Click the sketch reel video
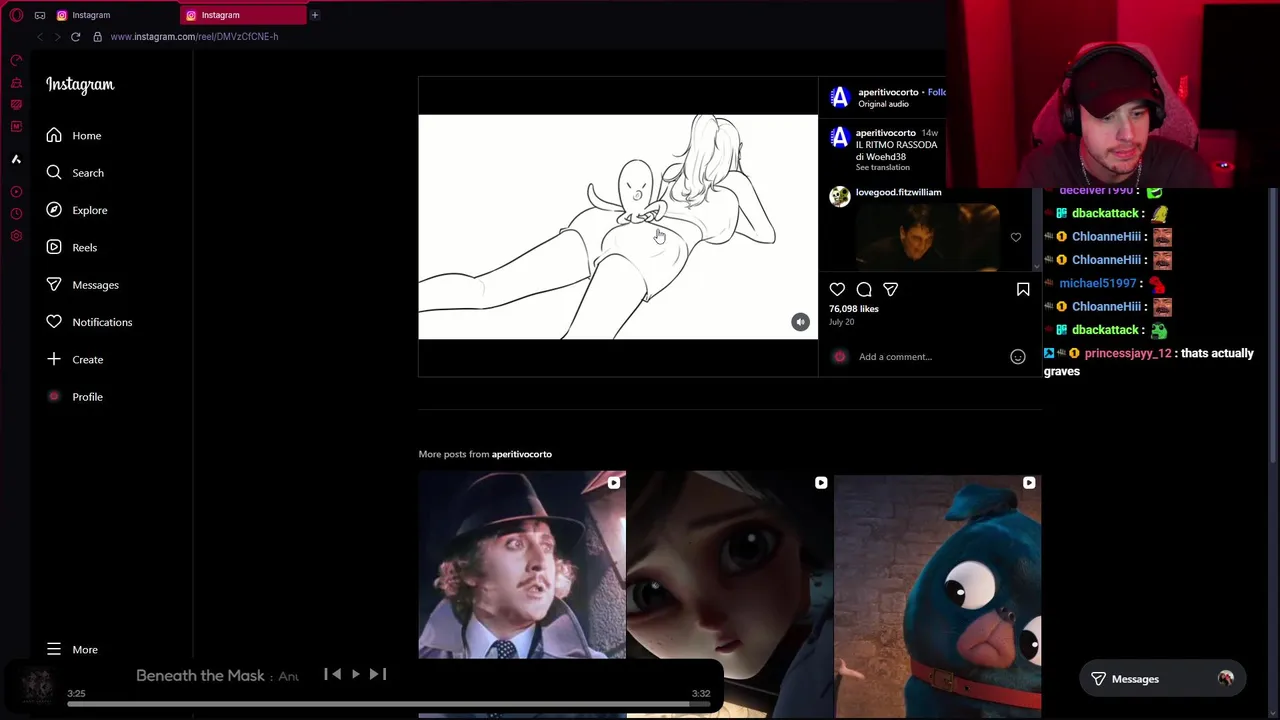Screen dimensions: 1280x720 click(617, 227)
